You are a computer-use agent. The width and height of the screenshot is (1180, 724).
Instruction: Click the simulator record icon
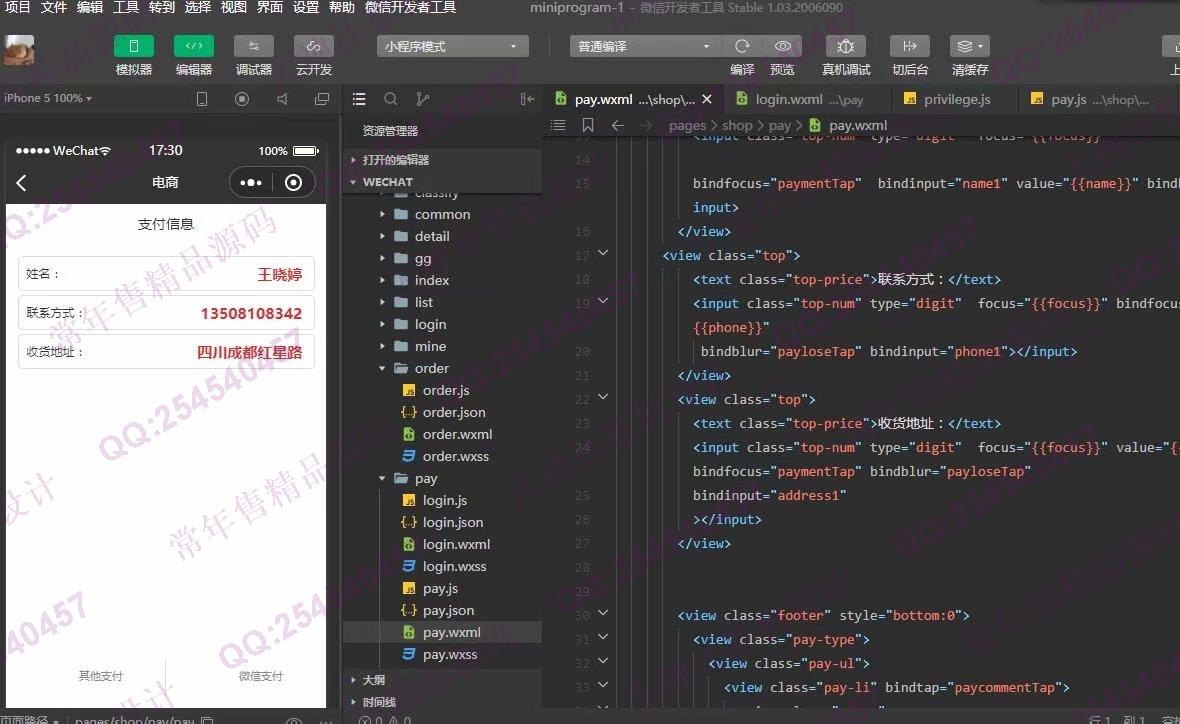[x=242, y=99]
